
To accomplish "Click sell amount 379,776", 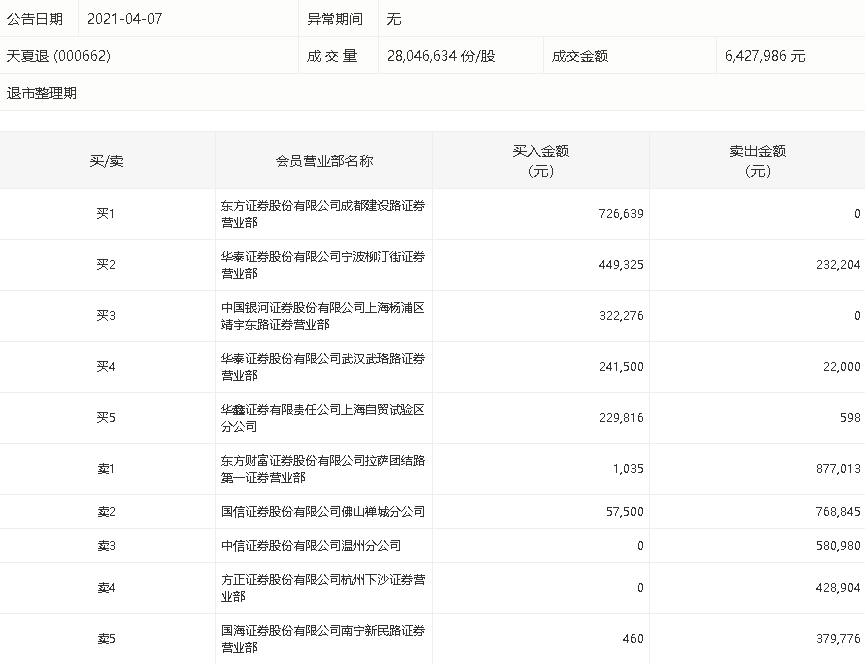I will point(838,639).
